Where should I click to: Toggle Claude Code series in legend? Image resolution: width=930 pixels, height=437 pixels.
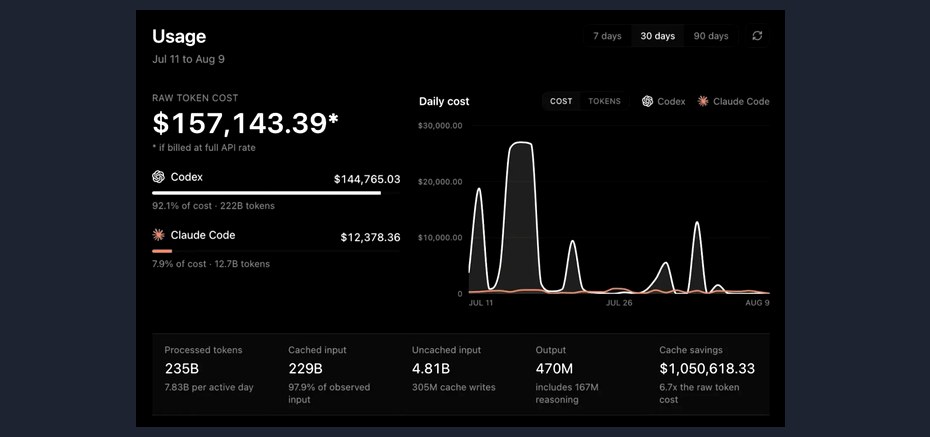734,101
